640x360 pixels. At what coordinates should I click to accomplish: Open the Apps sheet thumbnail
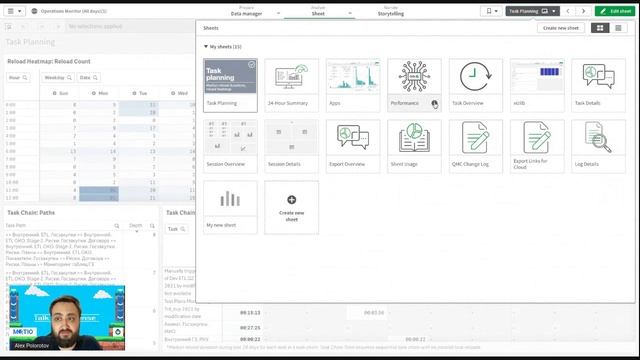coord(353,85)
